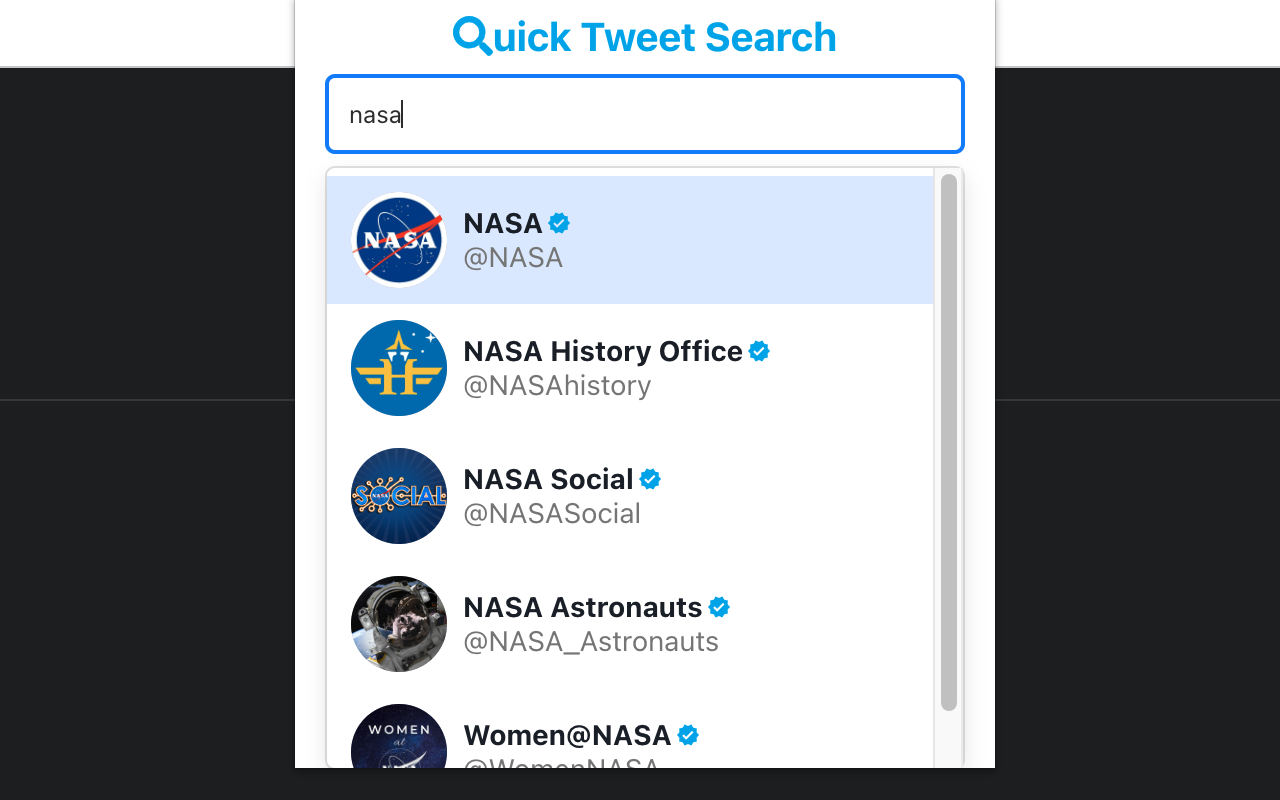Click the Quick Tweet Search heading

pyautogui.click(x=644, y=36)
